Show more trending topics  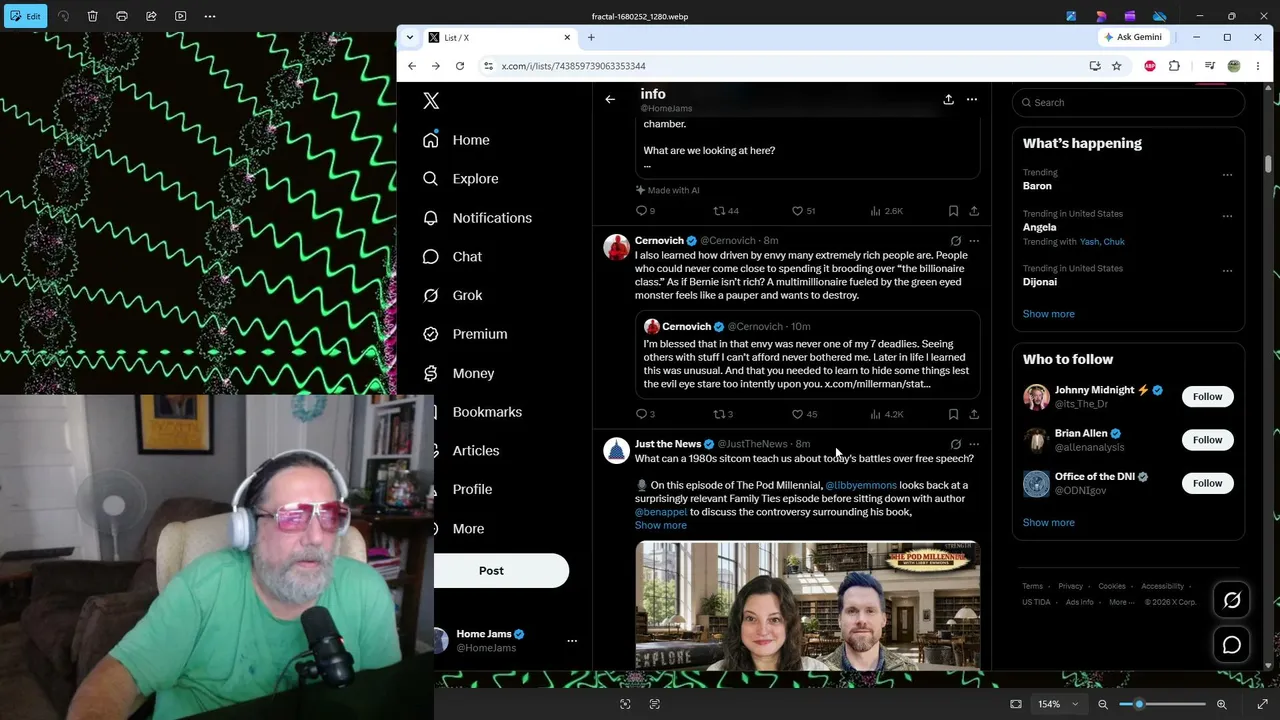pos(1048,314)
